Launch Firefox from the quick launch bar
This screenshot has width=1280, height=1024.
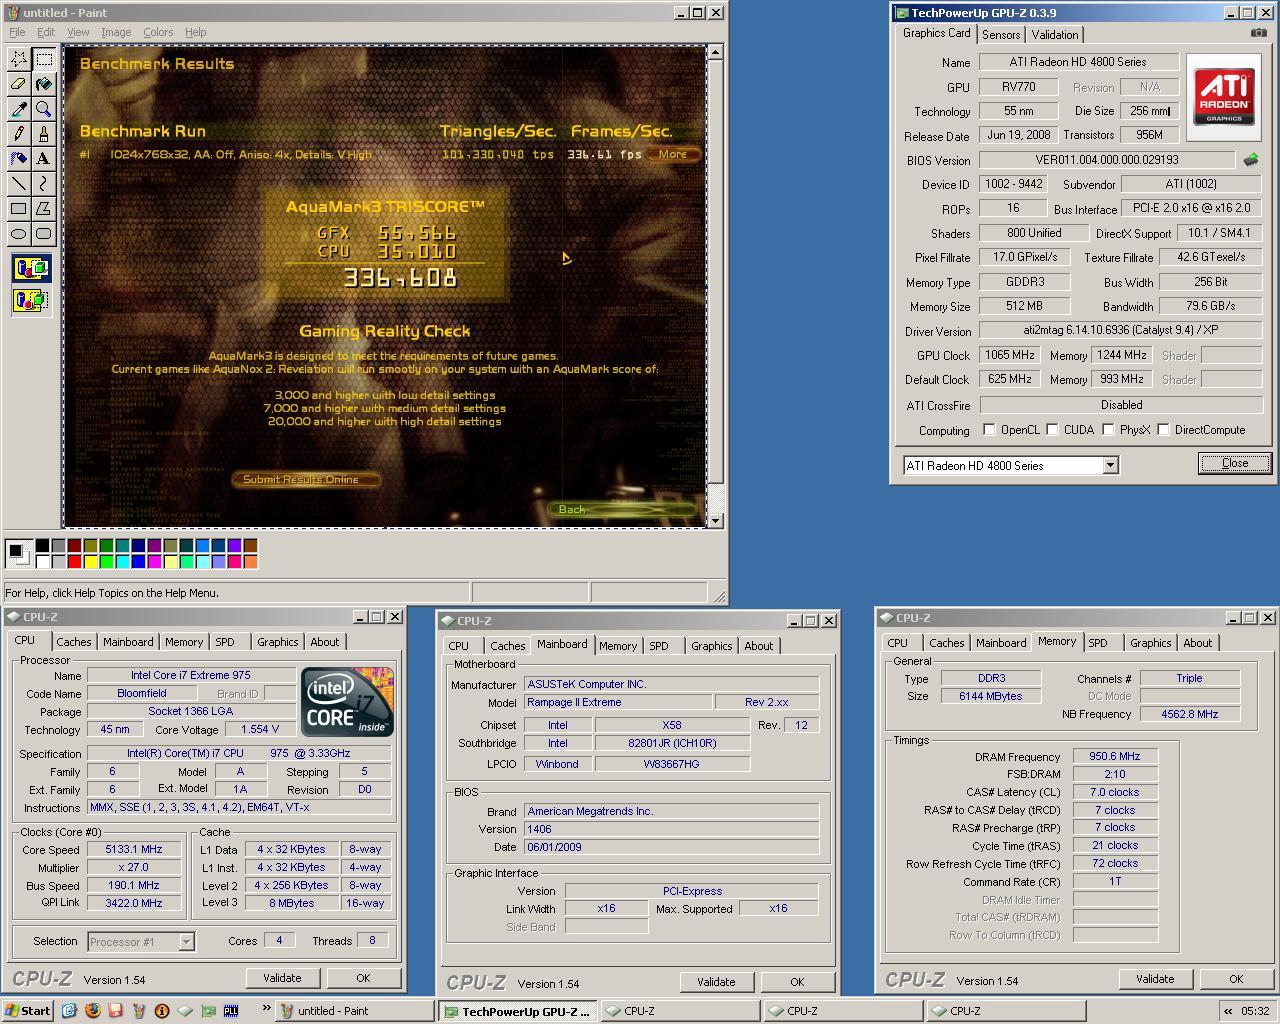click(x=92, y=1010)
